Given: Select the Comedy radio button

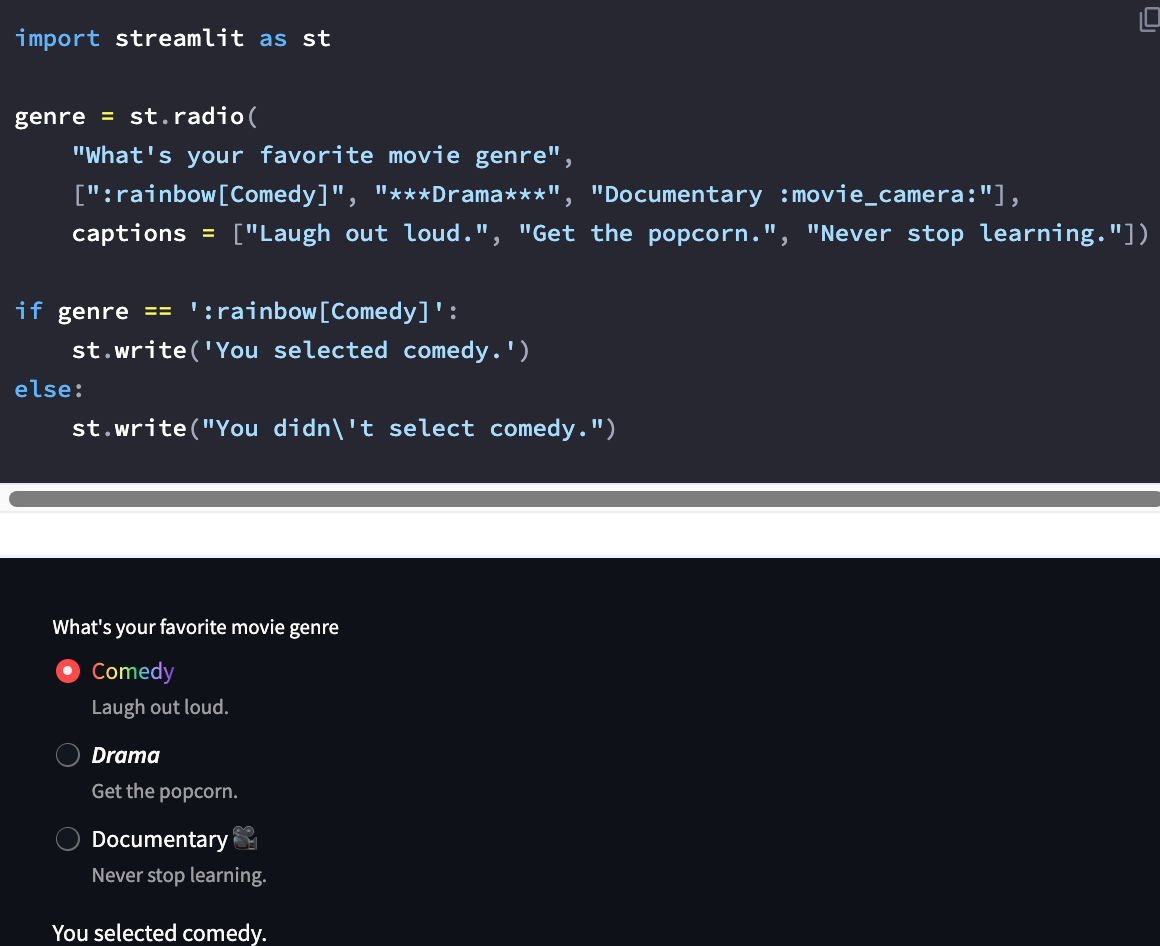Looking at the screenshot, I should 68,671.
